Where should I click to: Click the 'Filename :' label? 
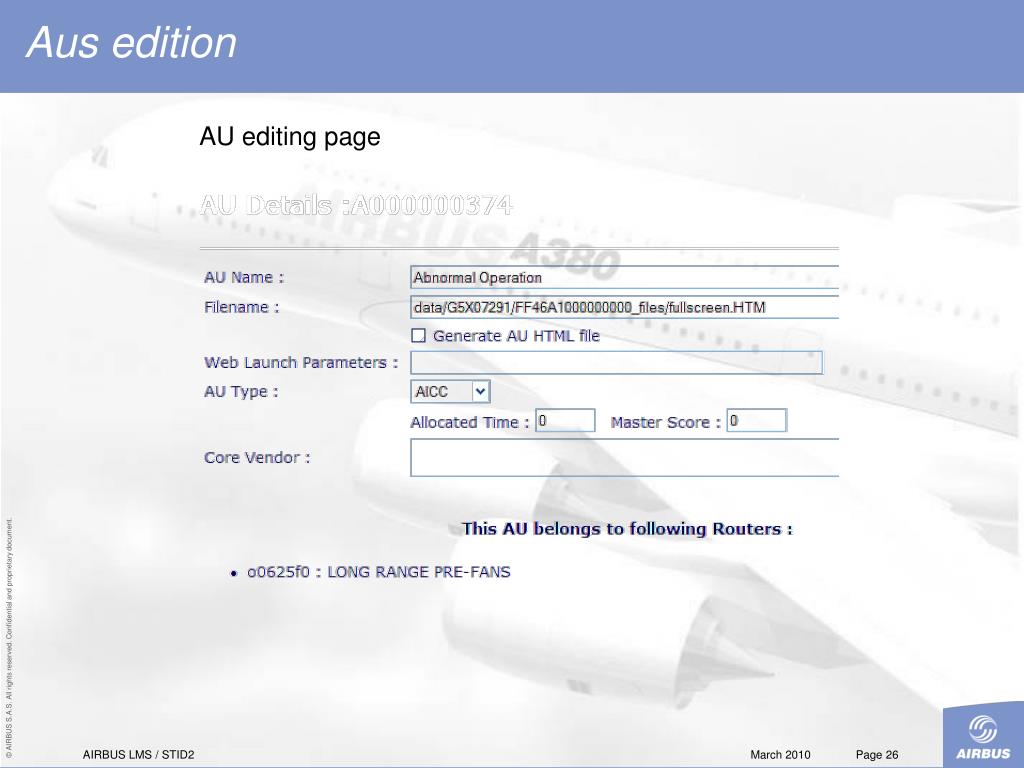tap(242, 307)
